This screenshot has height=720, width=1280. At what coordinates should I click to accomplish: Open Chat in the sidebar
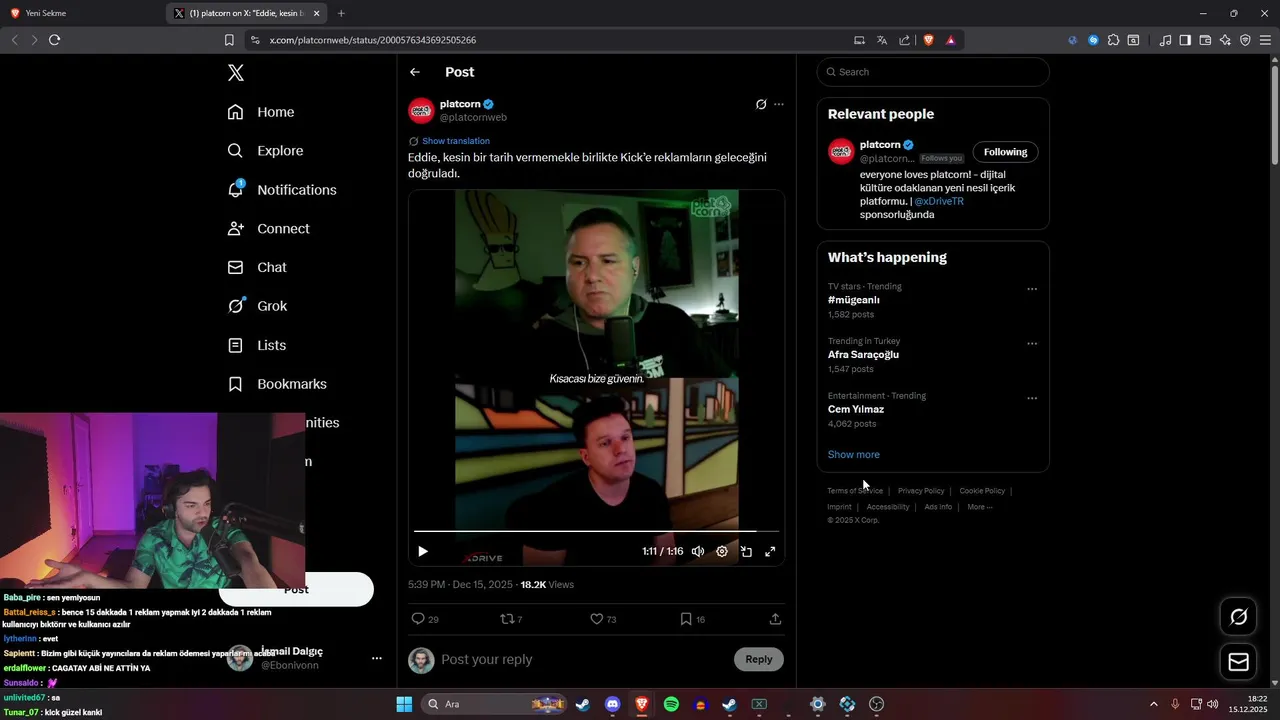tap(257, 268)
